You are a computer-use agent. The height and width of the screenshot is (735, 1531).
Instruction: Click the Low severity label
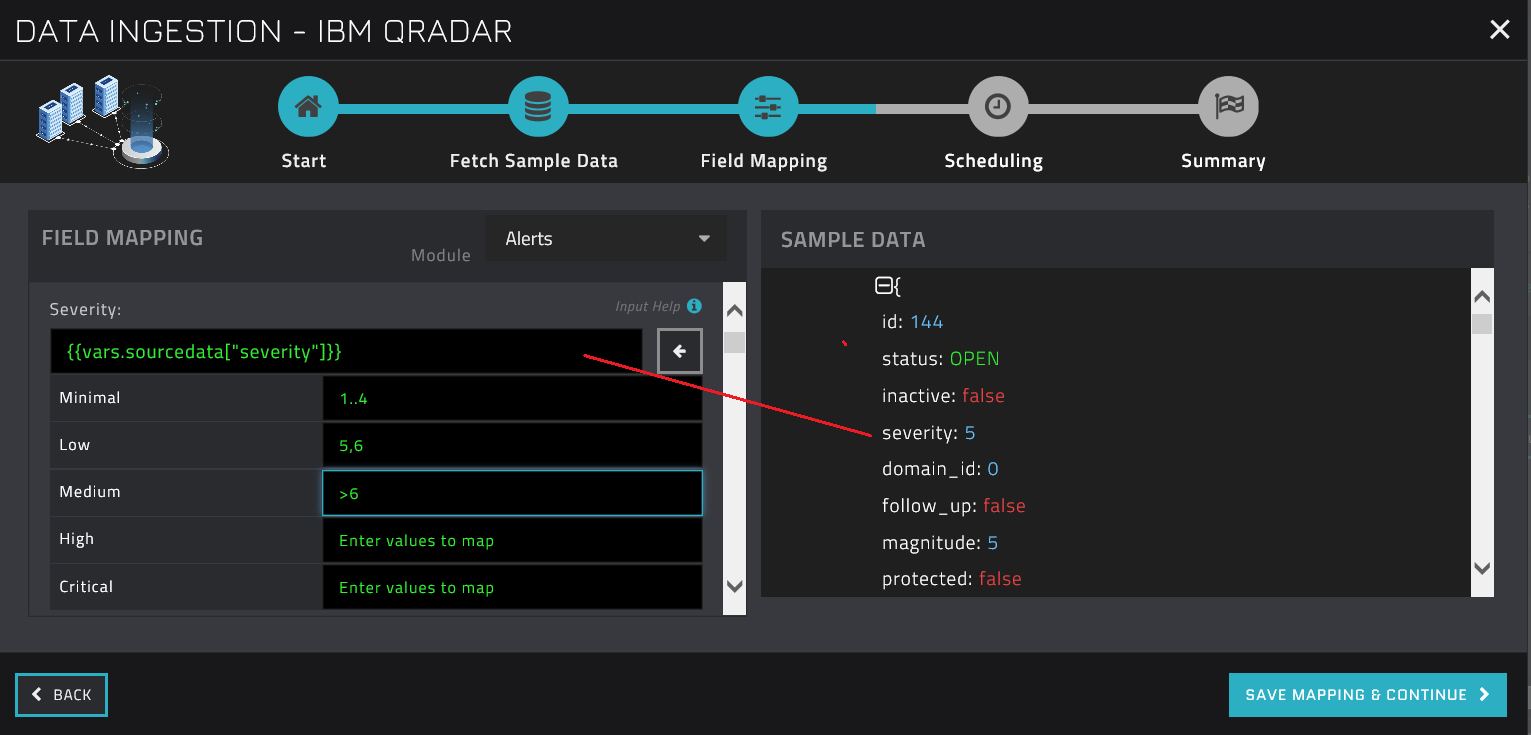point(75,445)
